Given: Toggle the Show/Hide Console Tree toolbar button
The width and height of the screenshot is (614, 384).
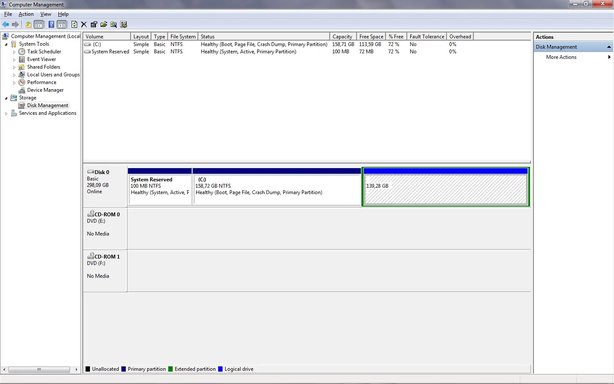Looking at the screenshot, I should [39, 24].
